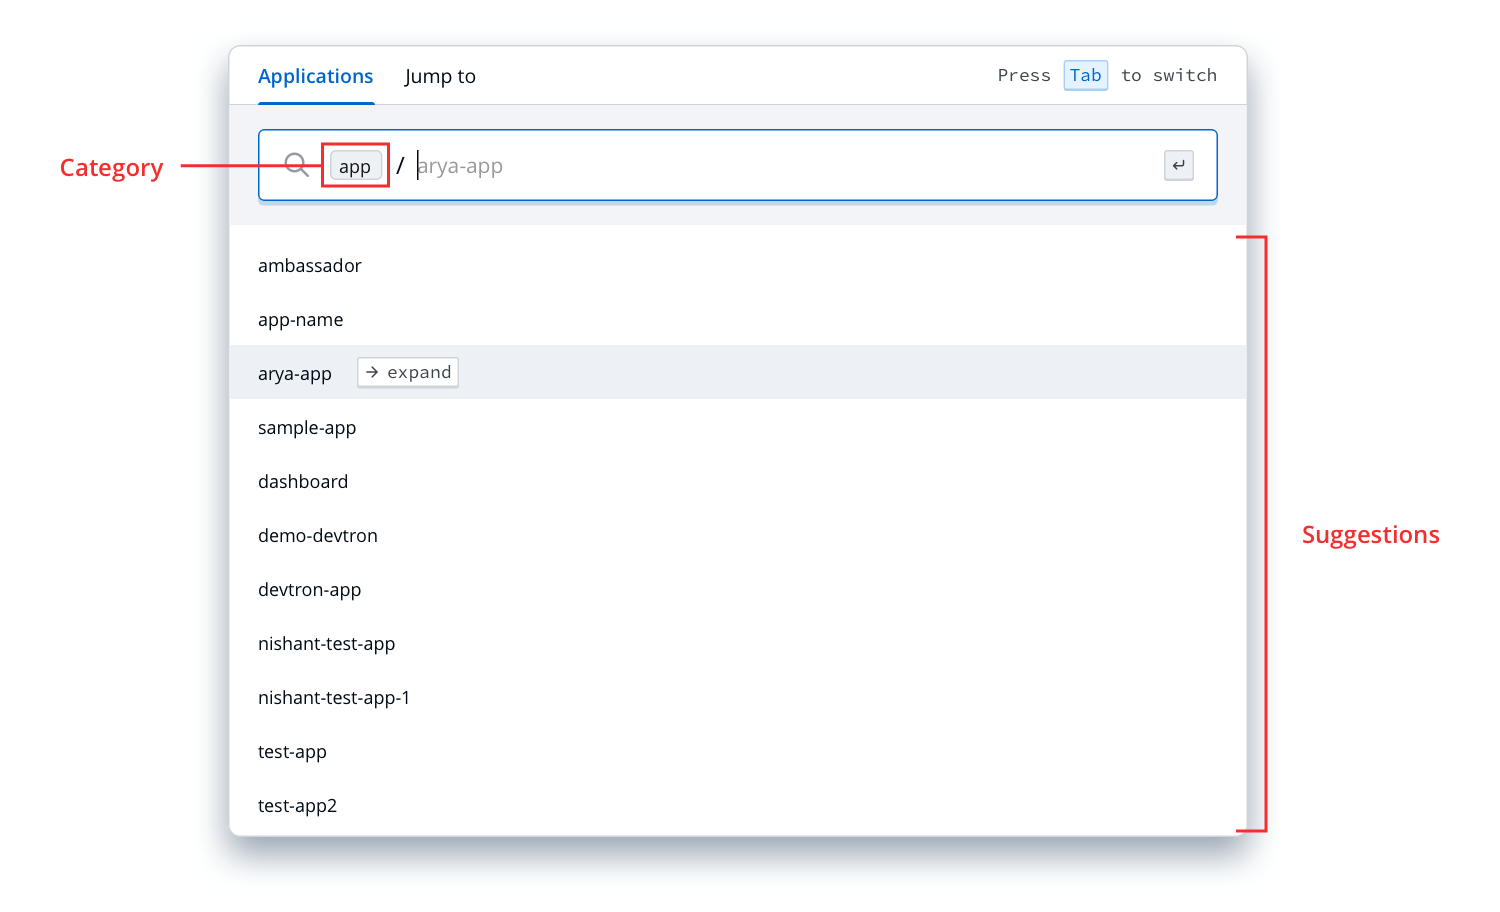Select nishant-test-app entry
This screenshot has width=1500, height=912.
click(327, 644)
